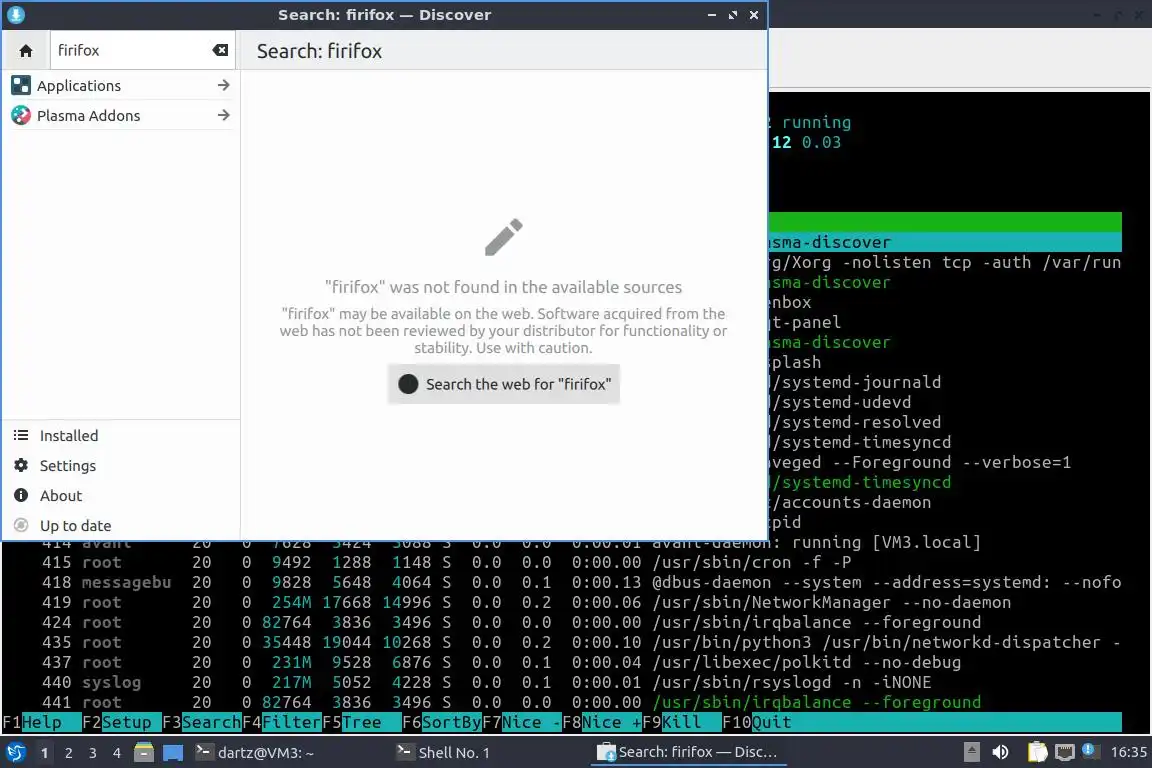Viewport: 1152px width, 768px height.
Task: Select PID 441 irqbalance row
Action: [x=561, y=702]
